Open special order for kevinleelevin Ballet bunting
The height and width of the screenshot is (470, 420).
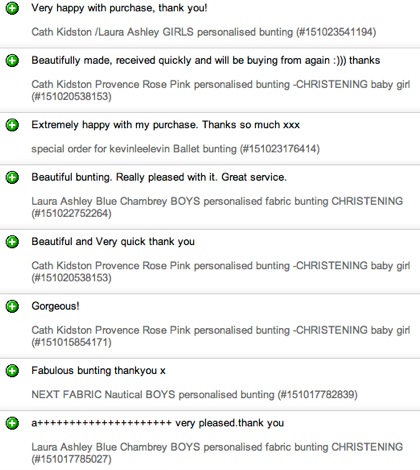175,149
